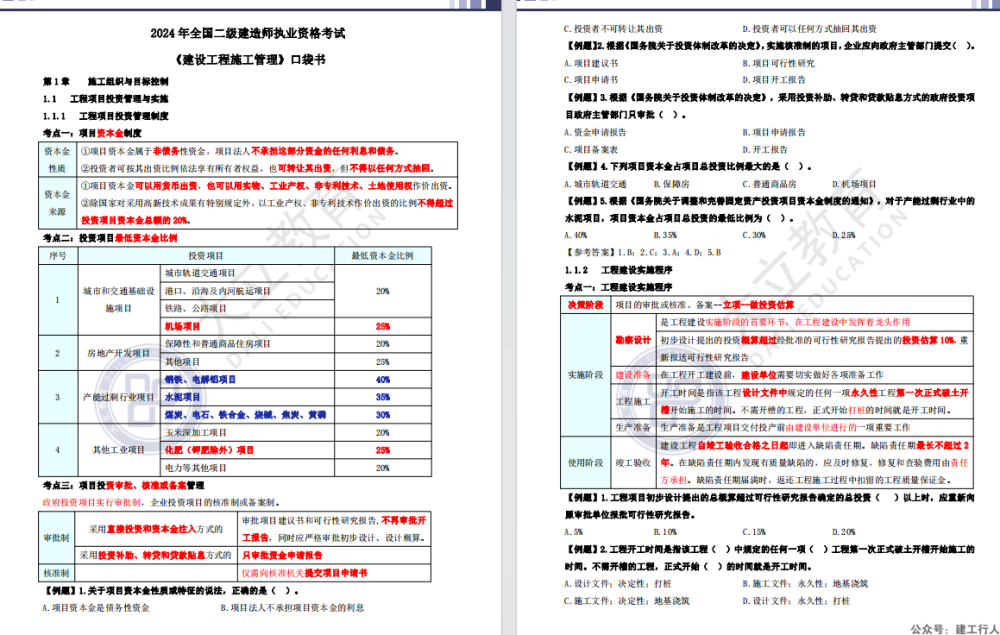Click answer option 'B.10%'

coord(665,532)
